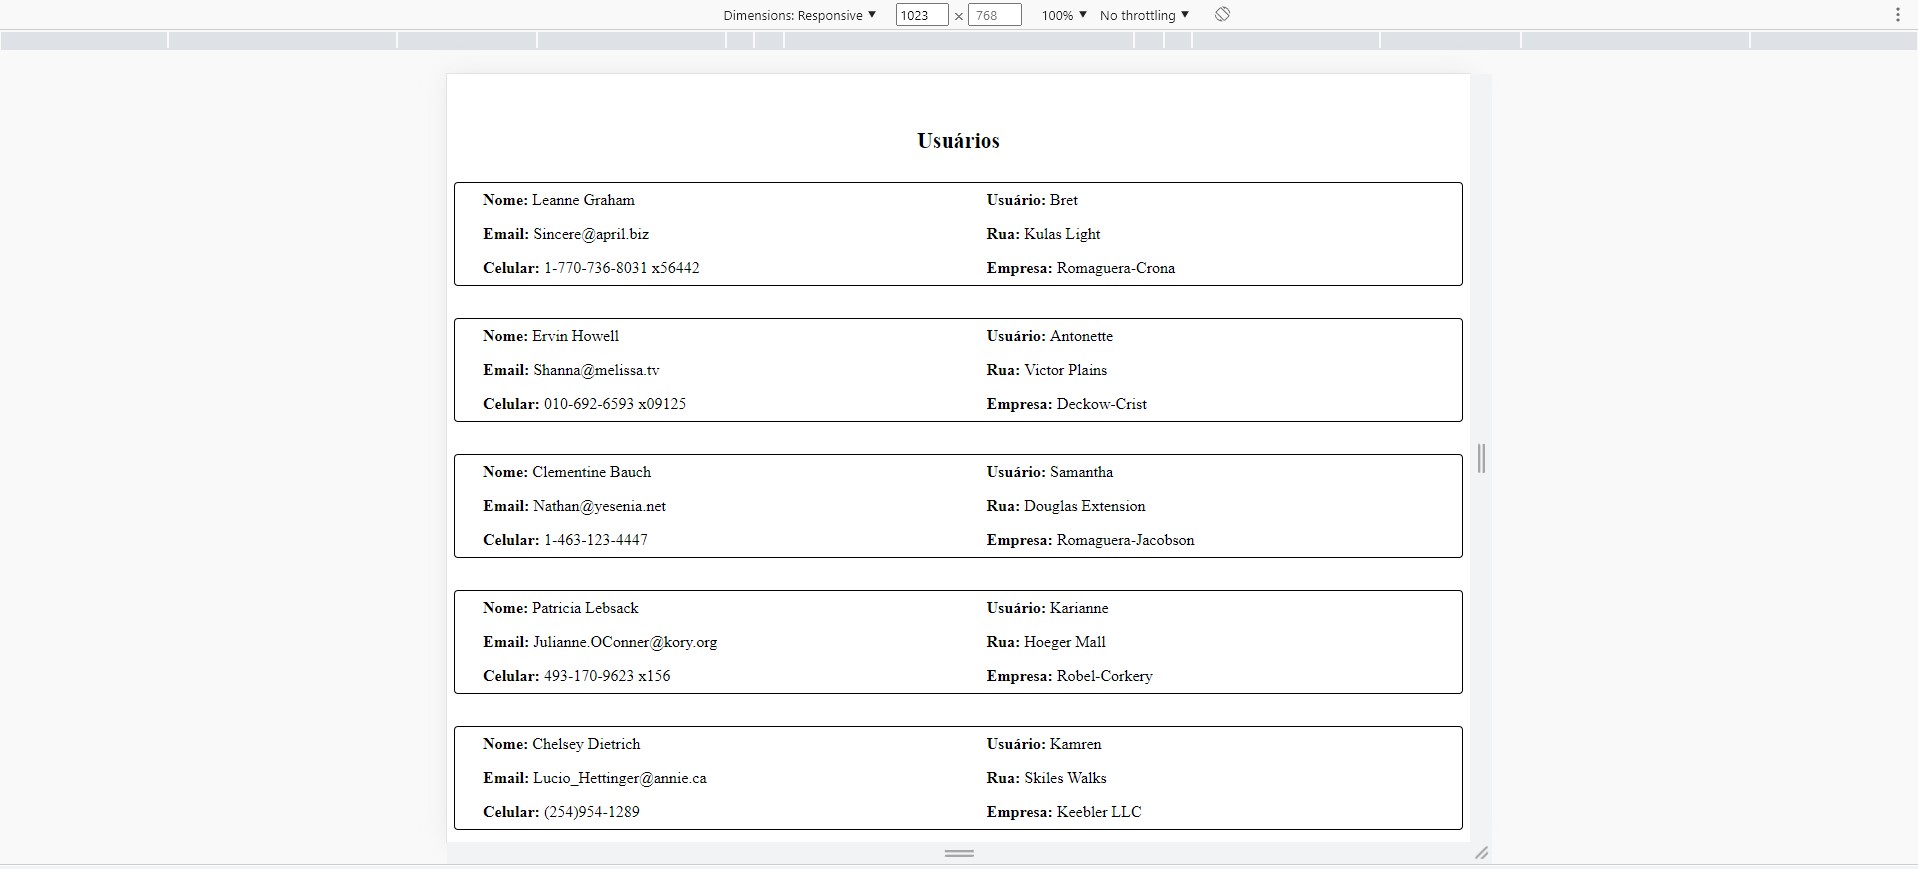Click the username Bret

[x=1064, y=200]
